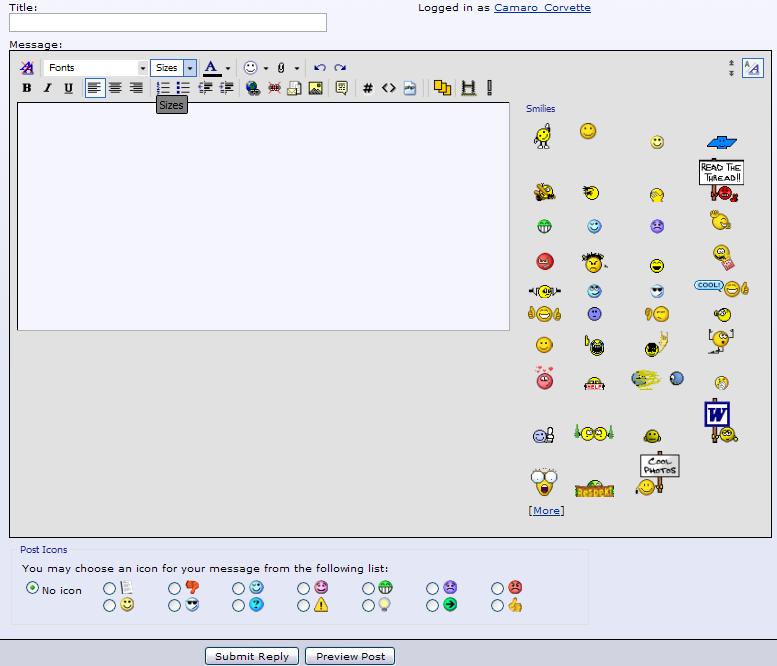Select the blue question mark post icon radio

pos(238,606)
